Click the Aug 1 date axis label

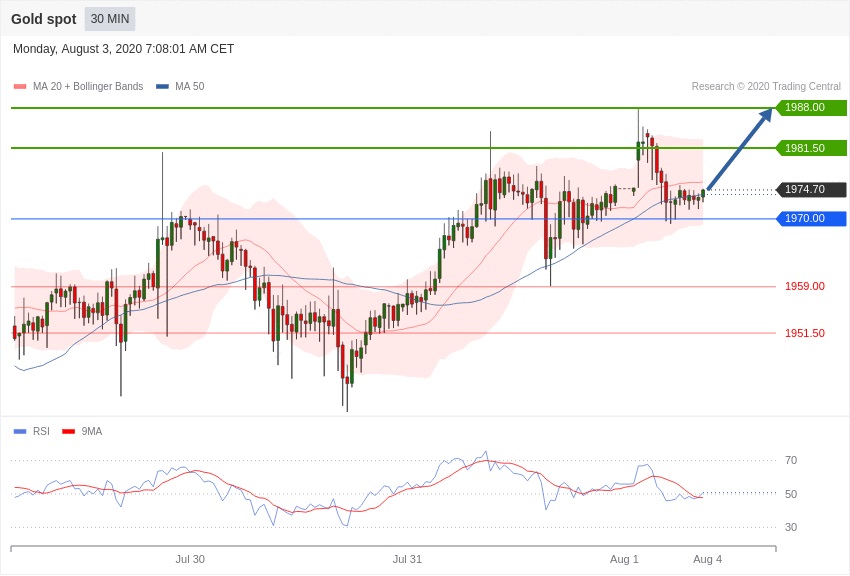coord(624,559)
